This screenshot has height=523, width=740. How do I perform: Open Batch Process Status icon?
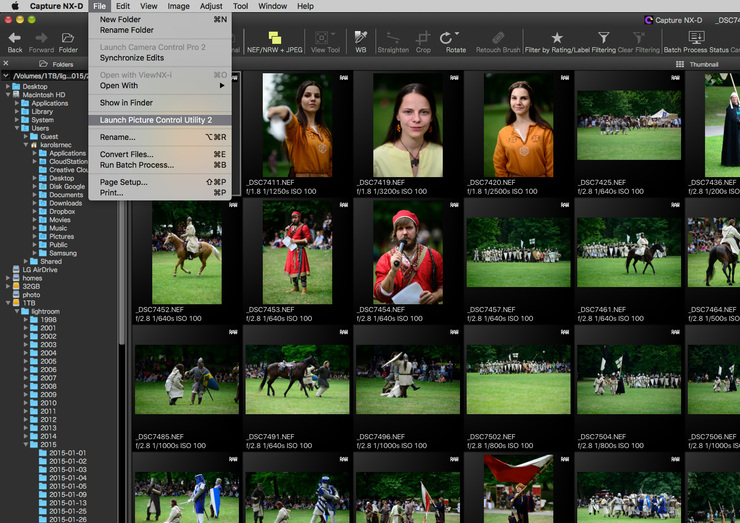pos(697,37)
